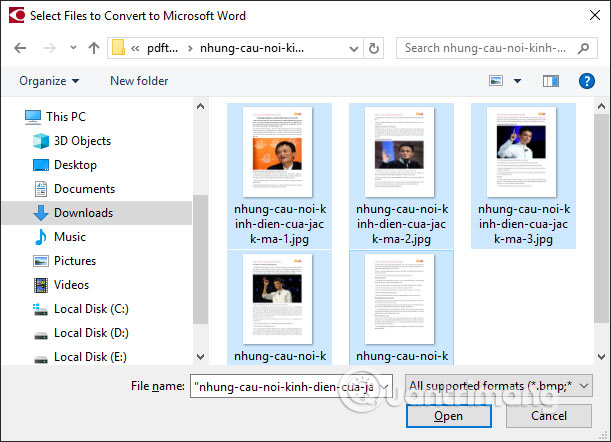Click the address bar folder icon
The width and height of the screenshot is (611, 442).
pyautogui.click(x=118, y=48)
